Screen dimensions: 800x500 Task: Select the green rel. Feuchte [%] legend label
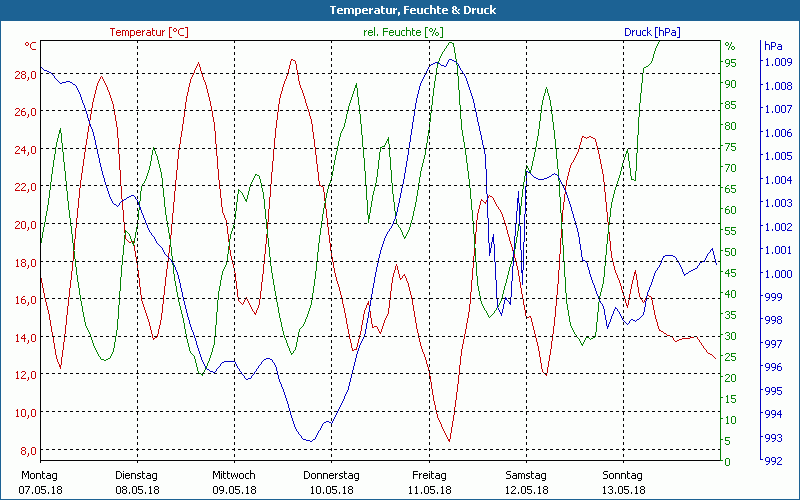tap(403, 32)
